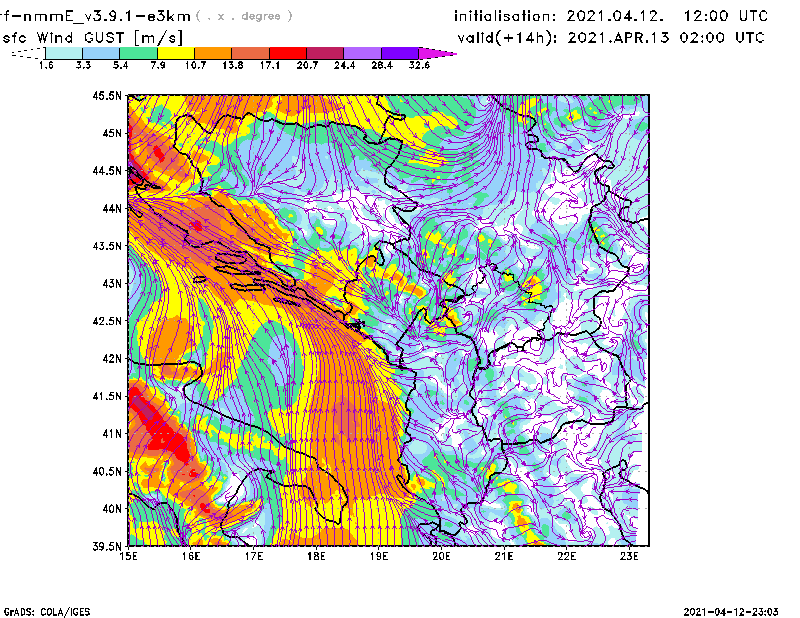Click the '40N' latitude label
Viewport: 800px width, 618px height.
click(112, 509)
